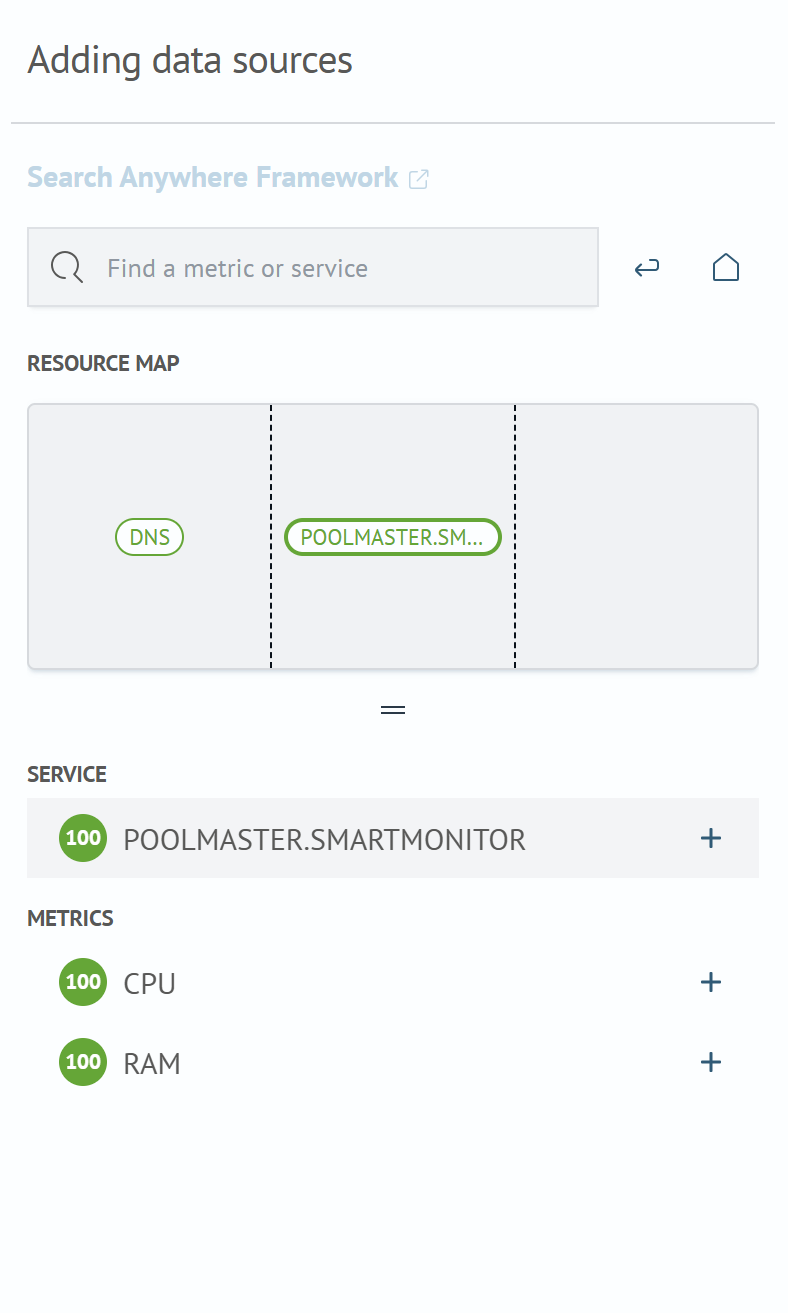Select the DNS node in resource map

point(150,537)
